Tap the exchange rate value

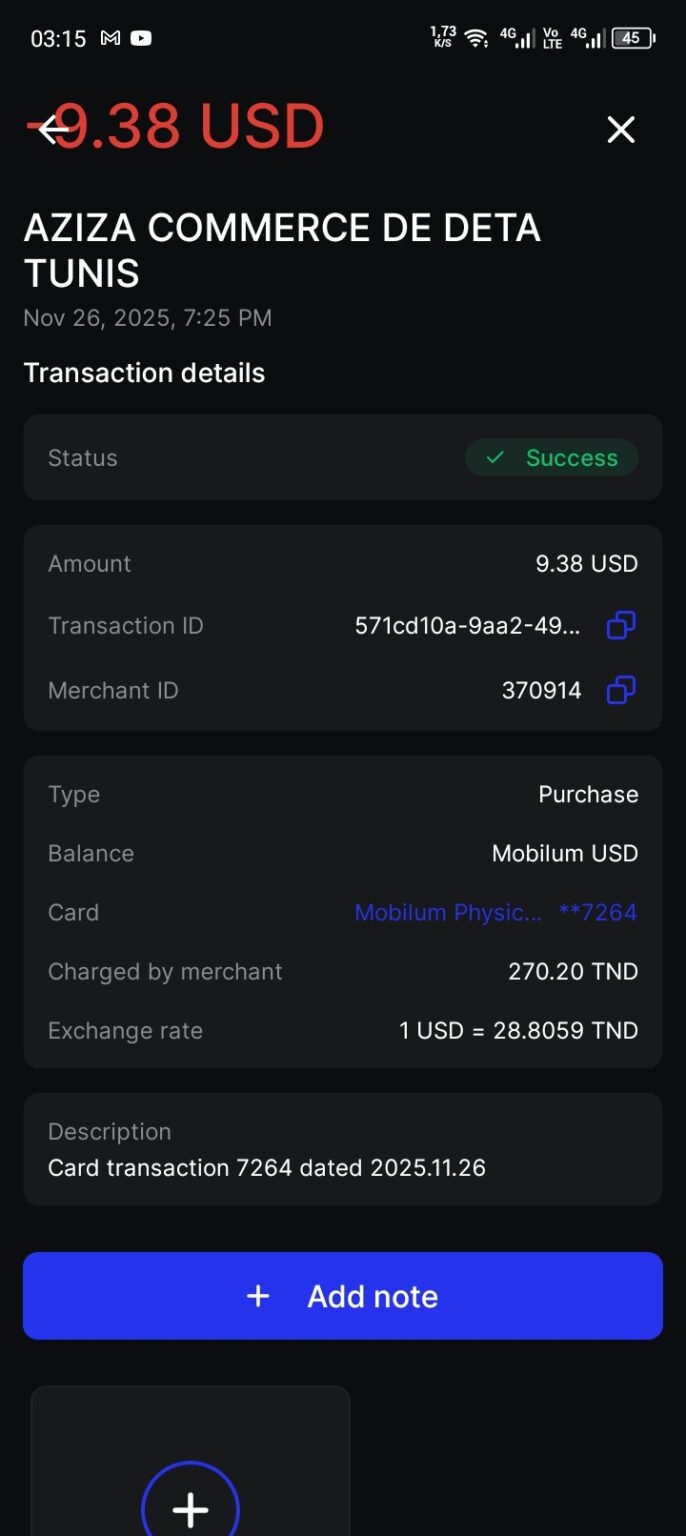coord(518,1031)
